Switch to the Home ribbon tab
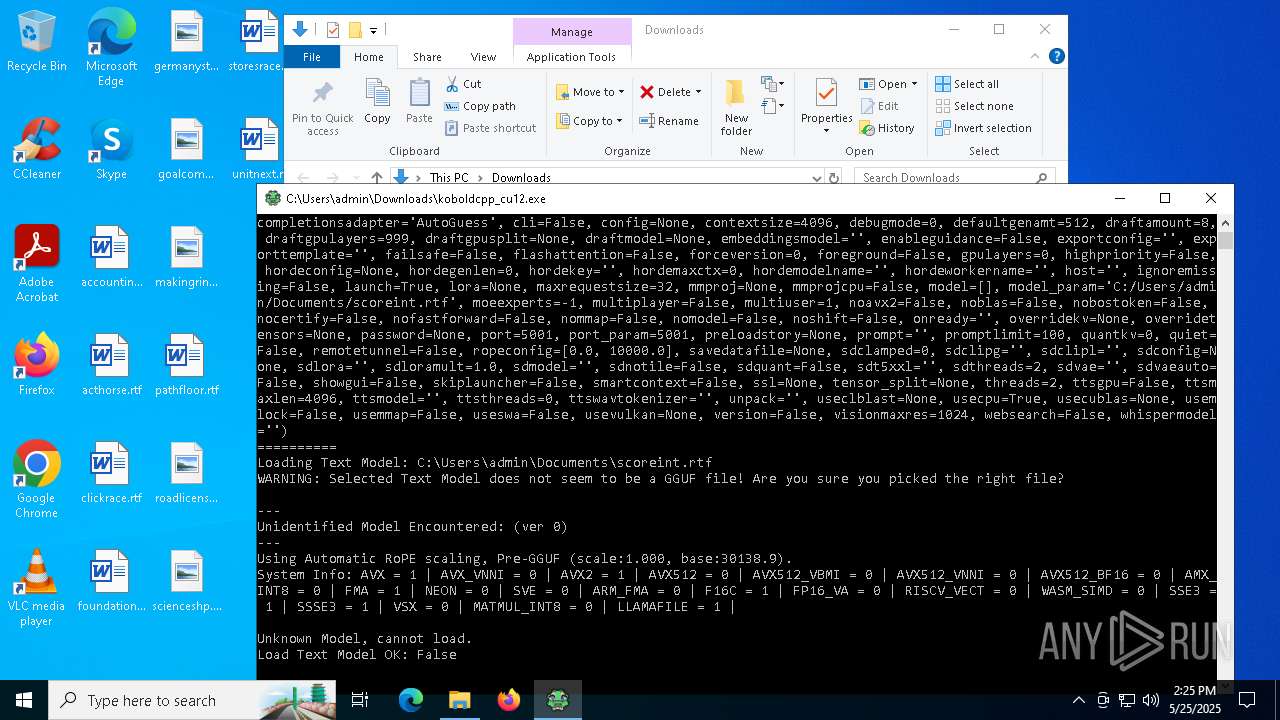 click(368, 57)
